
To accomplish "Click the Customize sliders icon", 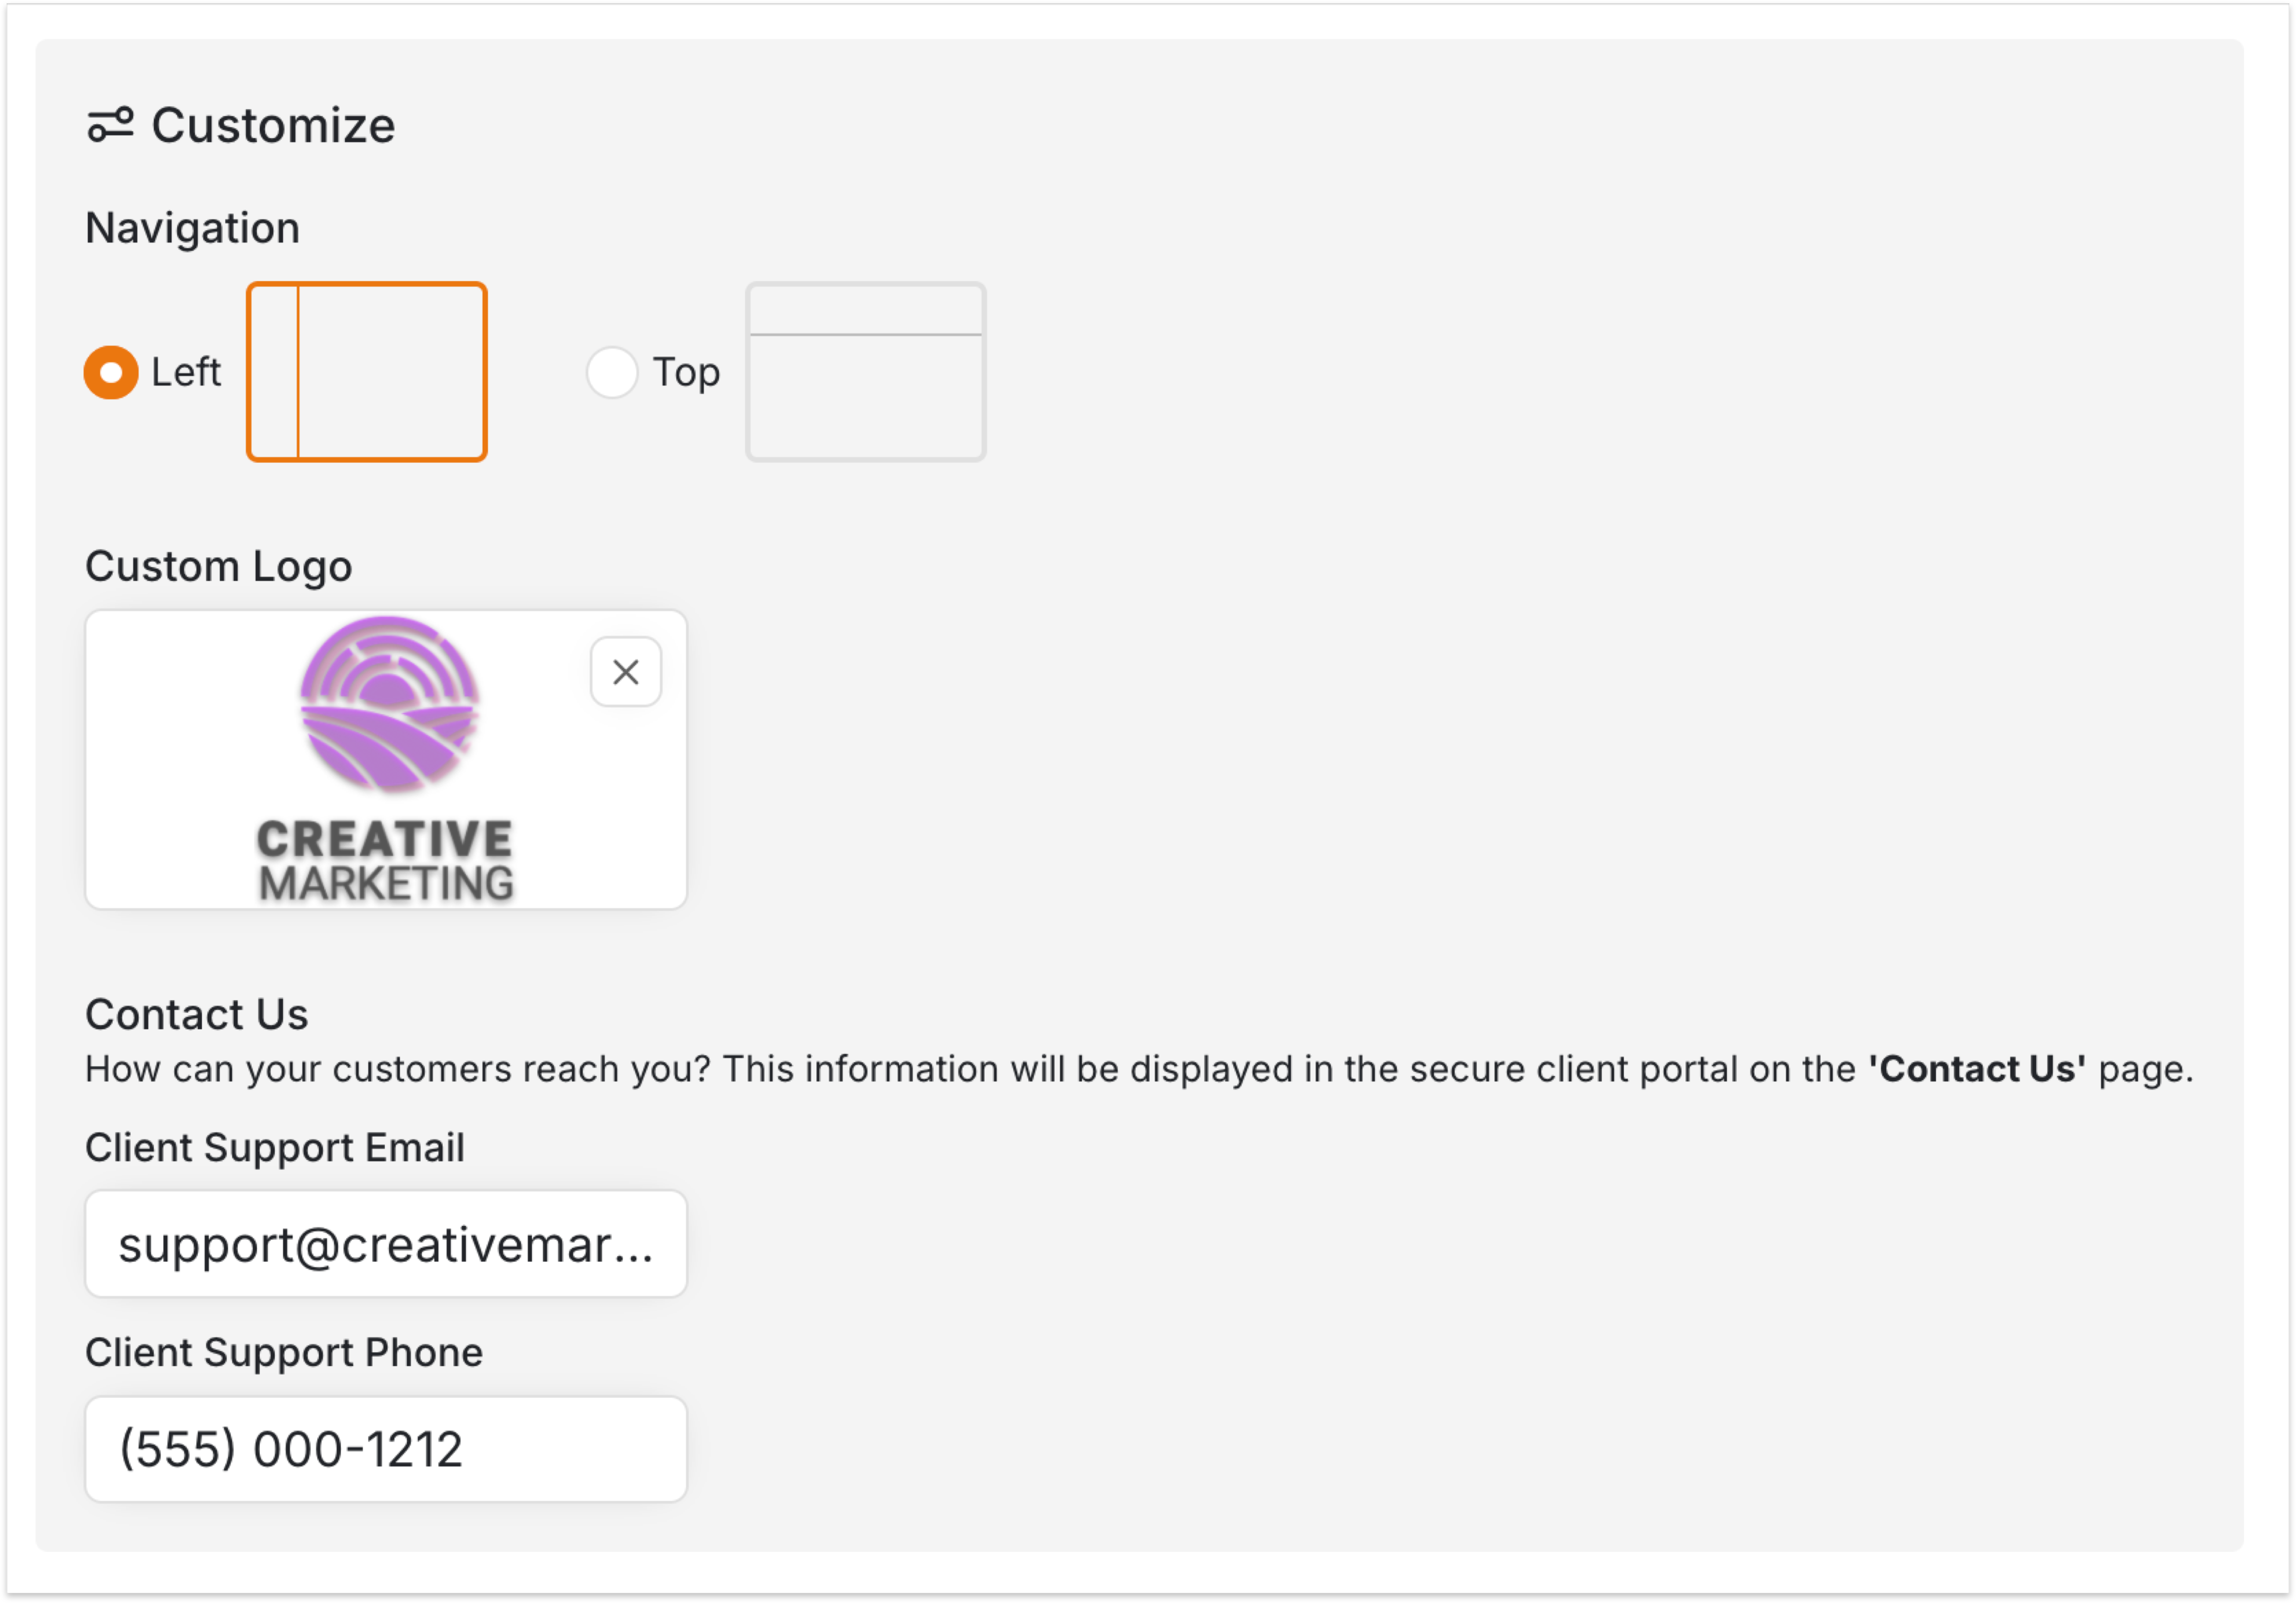I will tap(110, 126).
